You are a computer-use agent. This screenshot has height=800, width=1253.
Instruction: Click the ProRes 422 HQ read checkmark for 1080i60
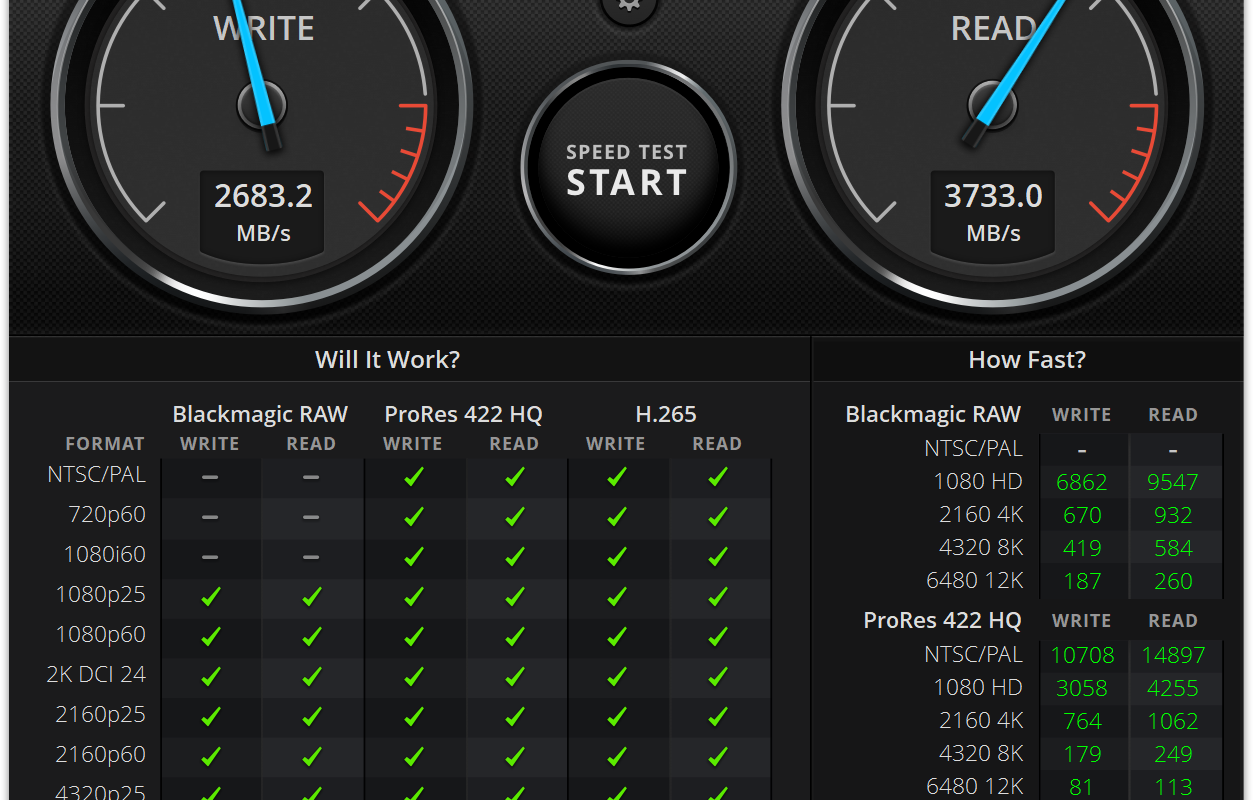(x=515, y=557)
